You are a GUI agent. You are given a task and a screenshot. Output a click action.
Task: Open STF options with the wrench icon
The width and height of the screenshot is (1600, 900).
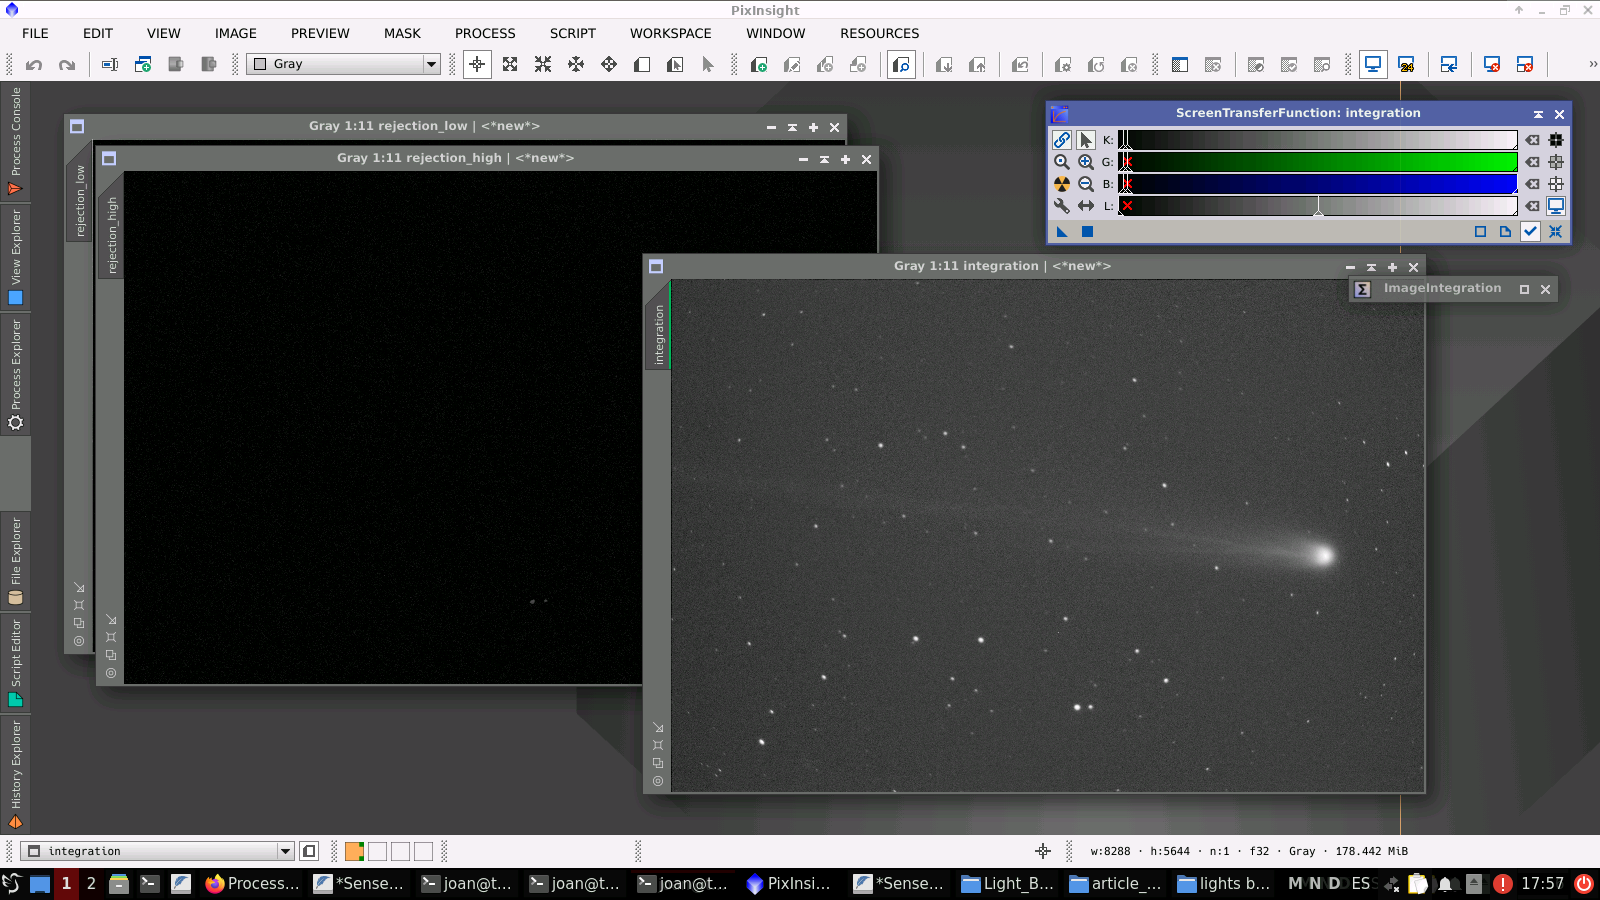point(1062,206)
